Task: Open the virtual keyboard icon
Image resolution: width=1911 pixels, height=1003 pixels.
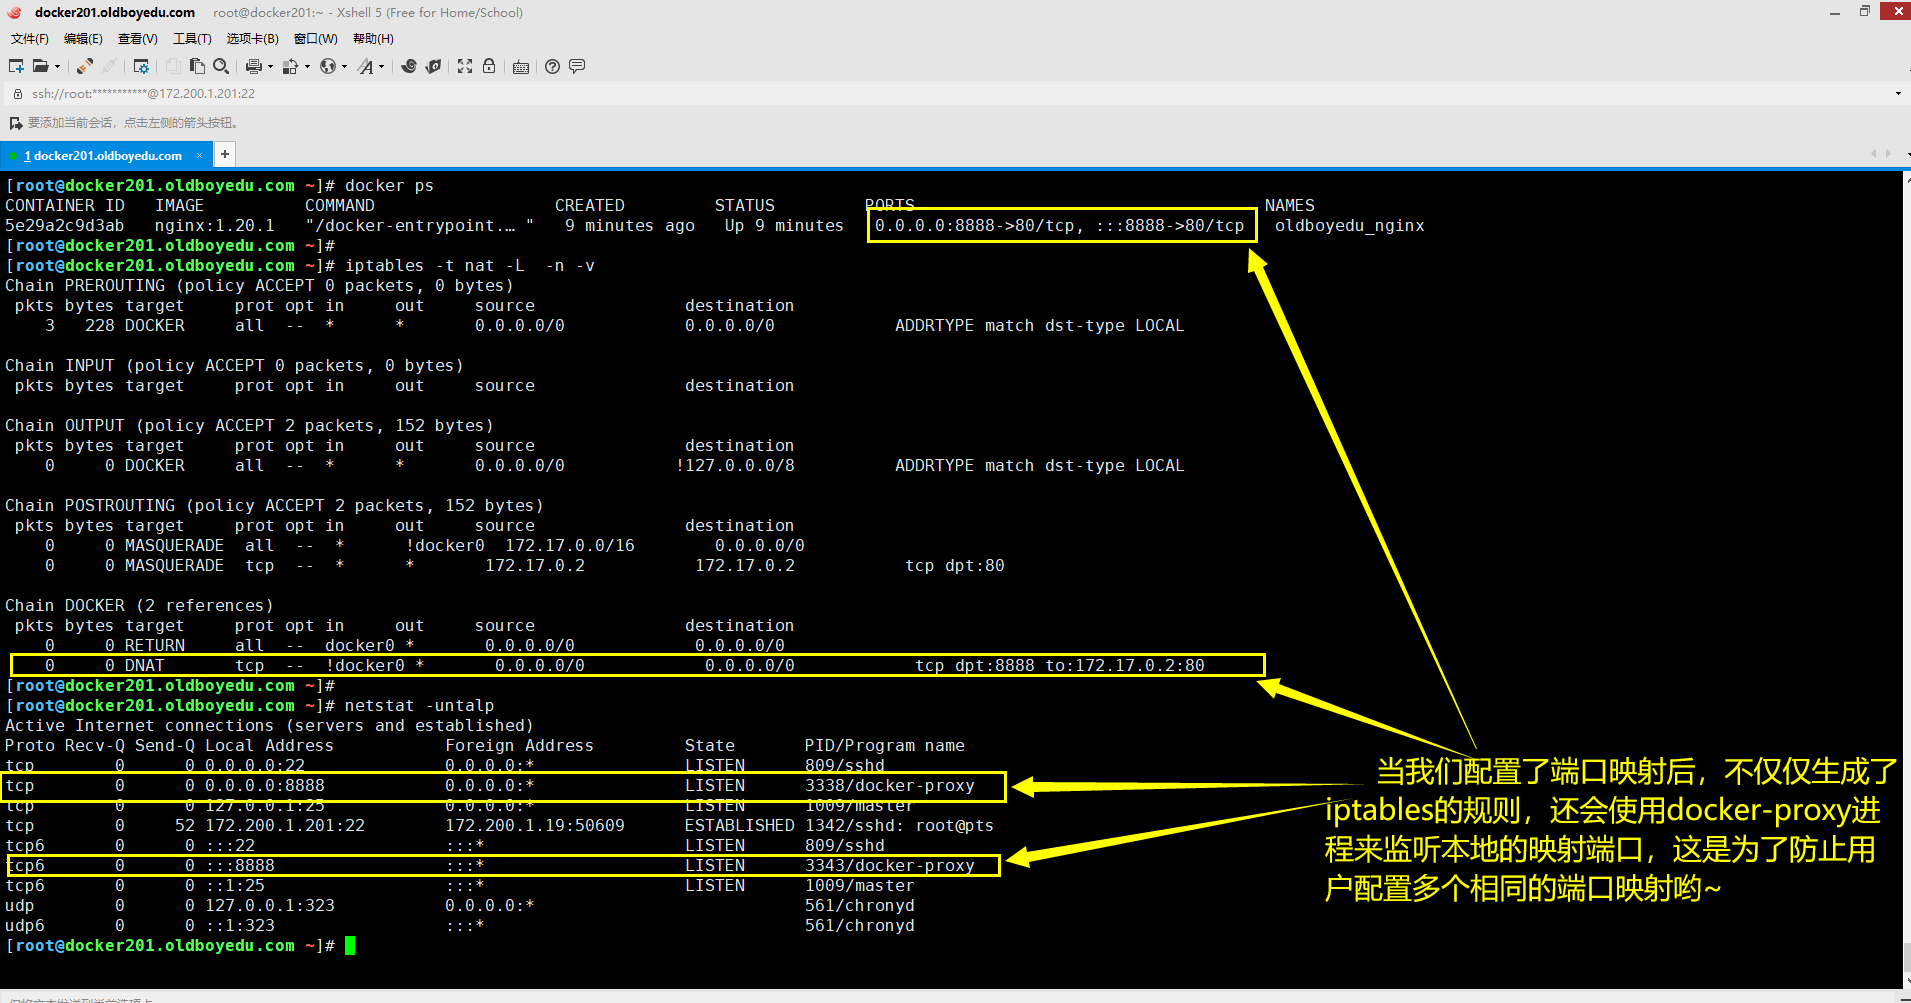Action: pos(521,67)
